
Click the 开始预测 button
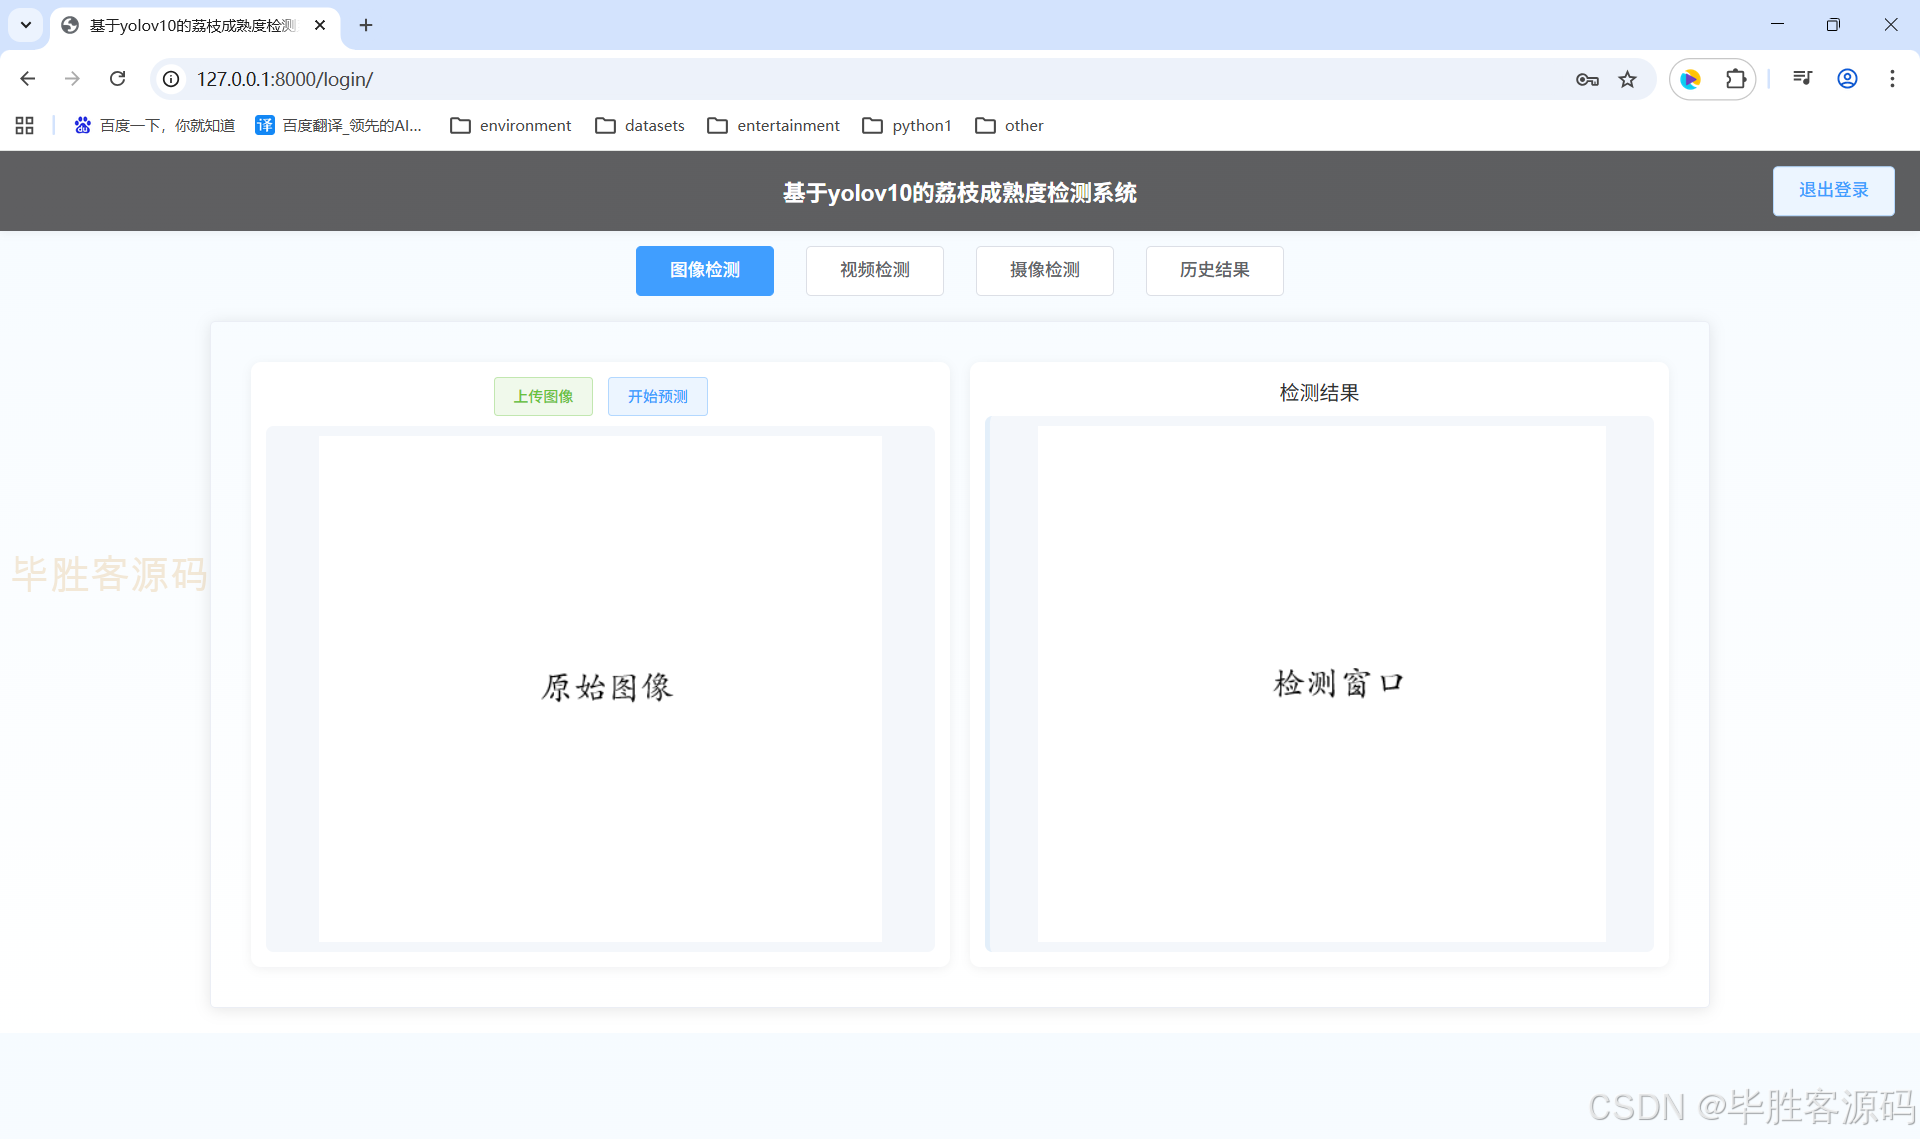pyautogui.click(x=657, y=397)
